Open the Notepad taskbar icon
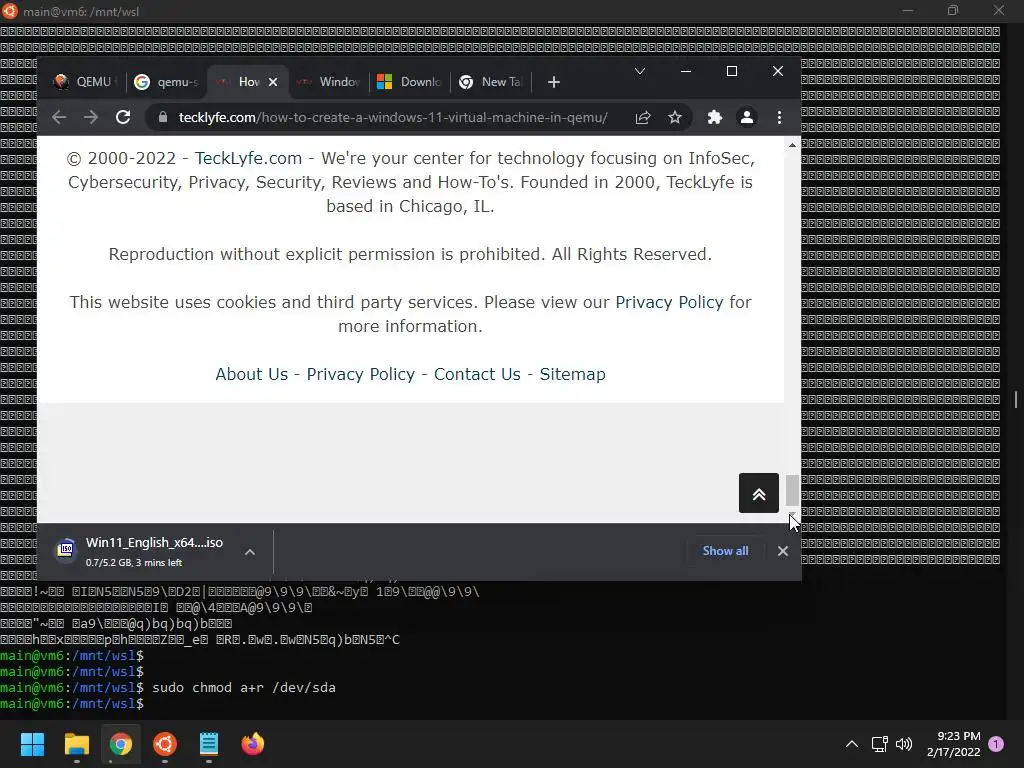The image size is (1024, 768). pyautogui.click(x=209, y=744)
